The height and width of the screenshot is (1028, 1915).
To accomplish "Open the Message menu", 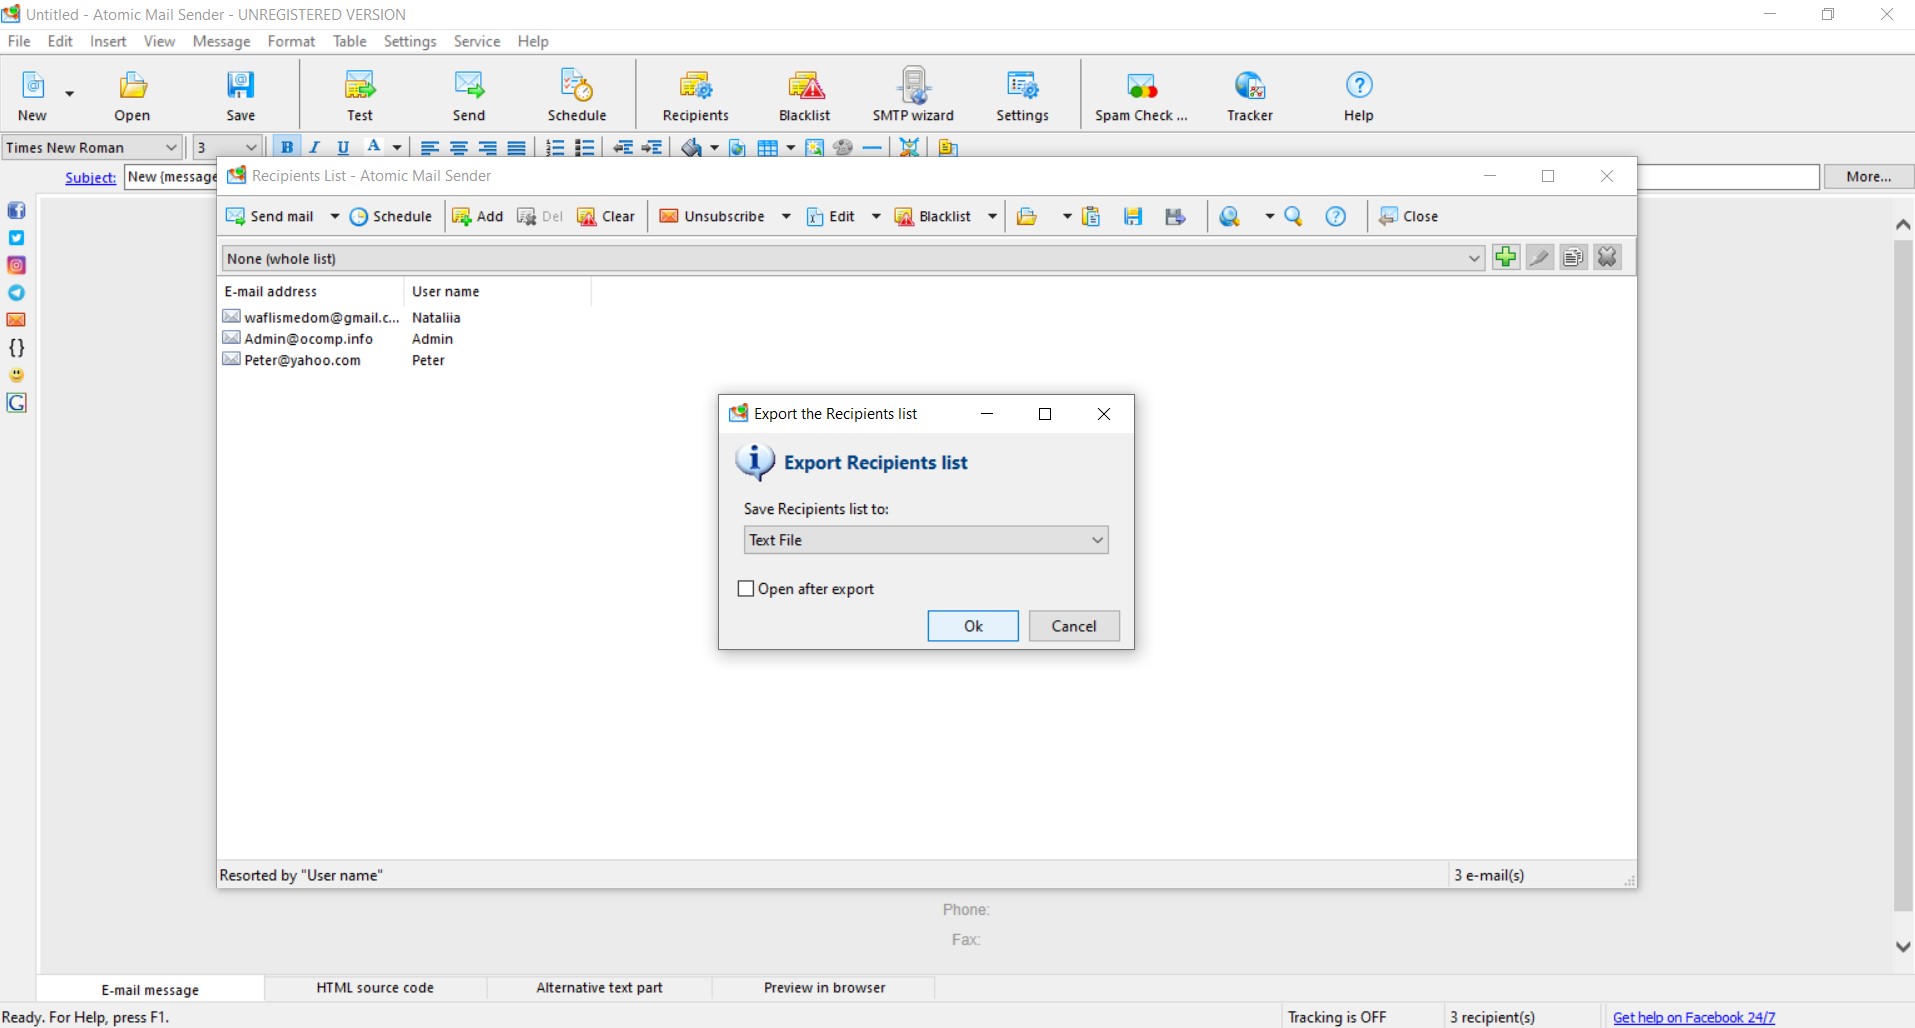I will [221, 41].
